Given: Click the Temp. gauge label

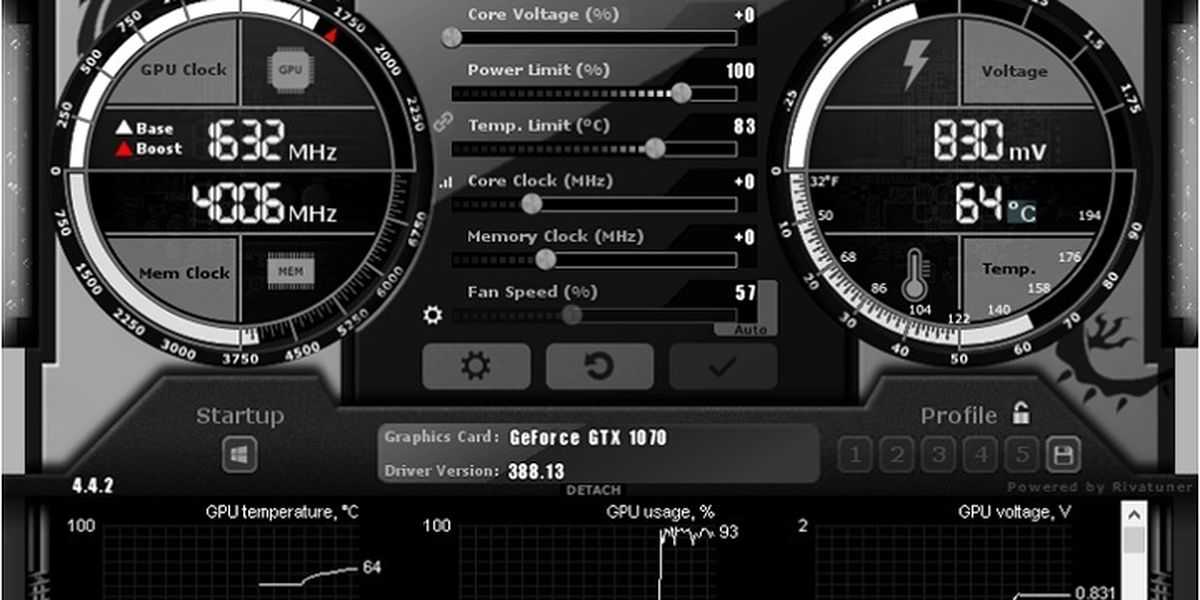Looking at the screenshot, I should 1008,269.
